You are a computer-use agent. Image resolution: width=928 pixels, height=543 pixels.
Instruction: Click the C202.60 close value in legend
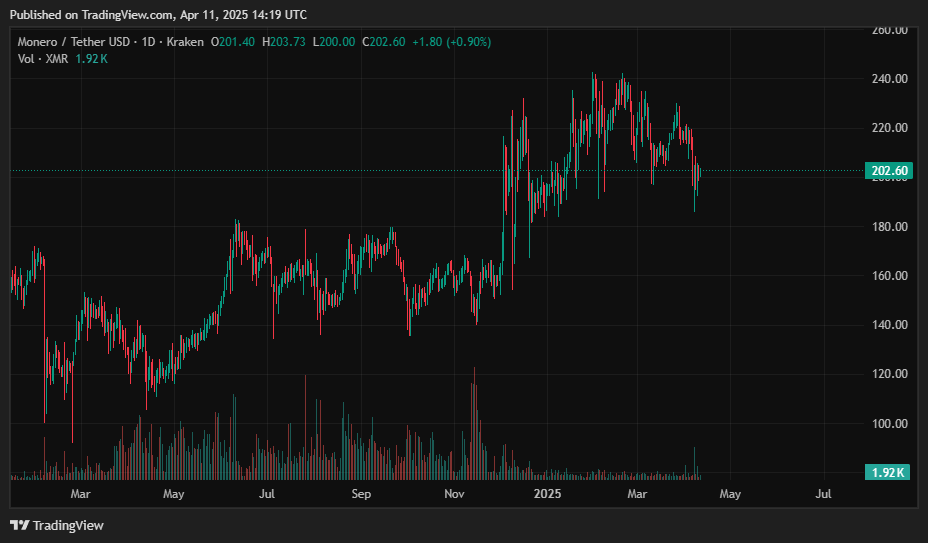point(384,42)
